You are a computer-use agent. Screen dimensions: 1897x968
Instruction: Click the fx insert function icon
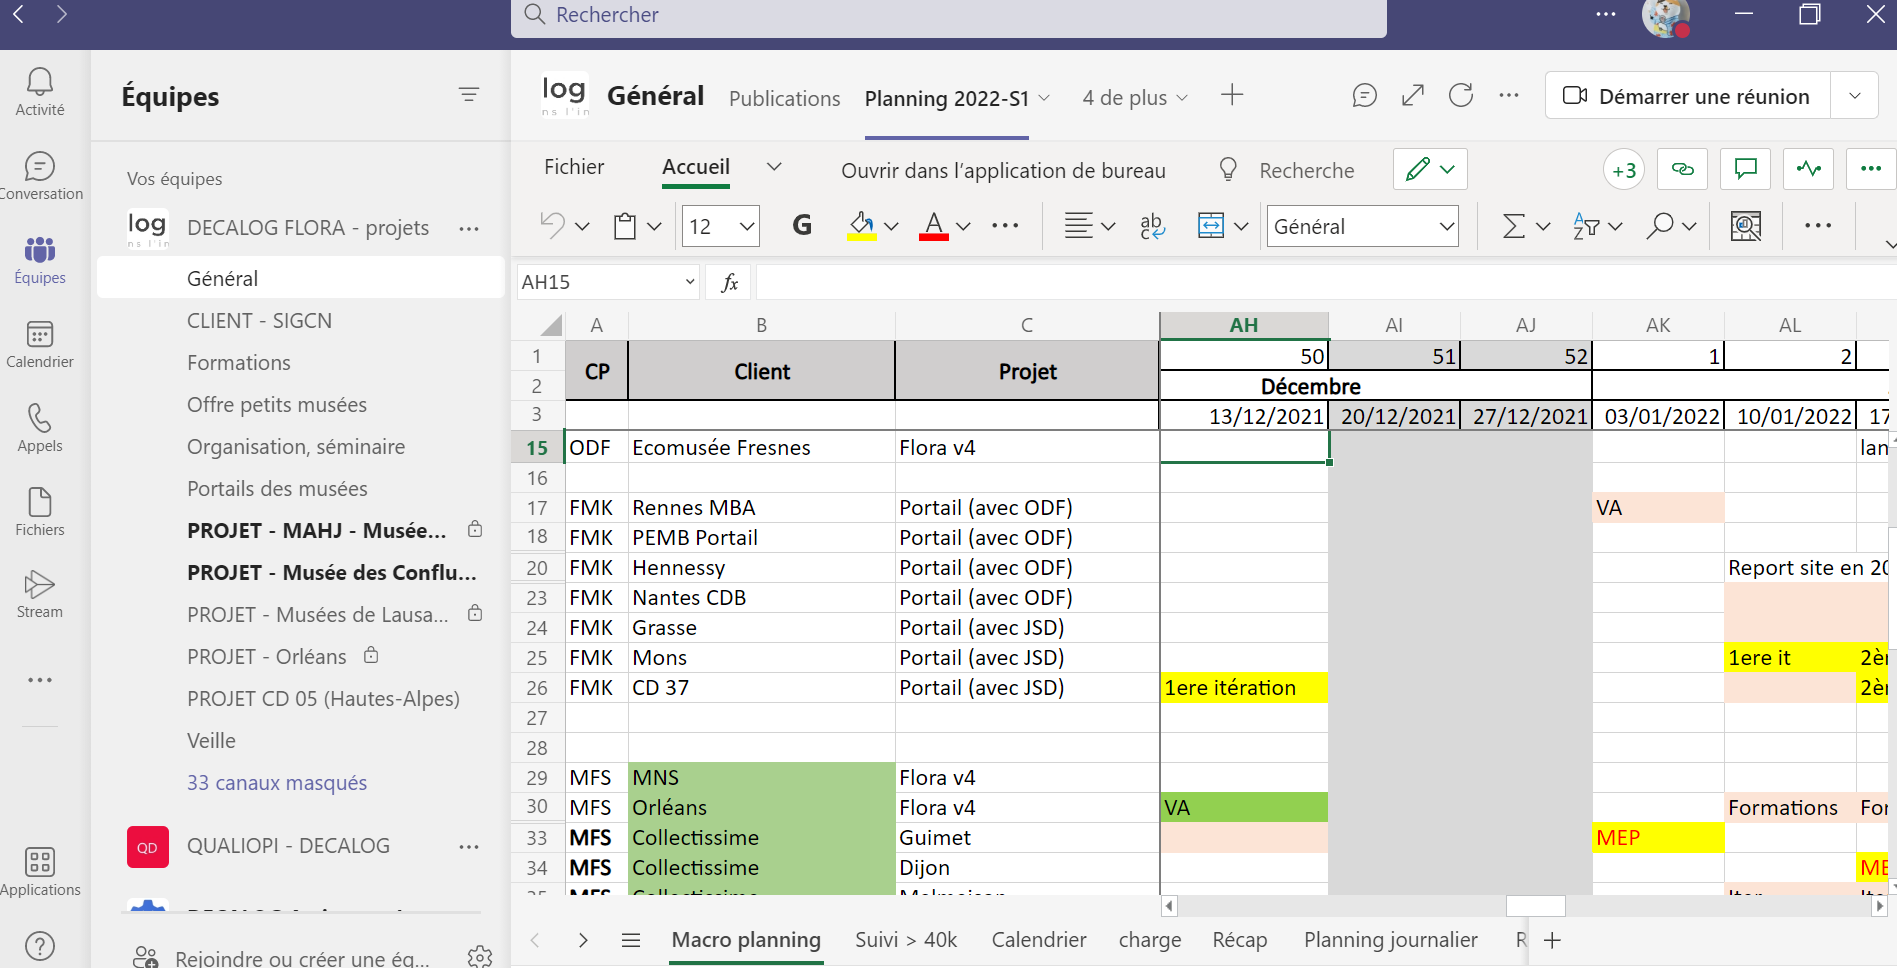[x=730, y=282]
